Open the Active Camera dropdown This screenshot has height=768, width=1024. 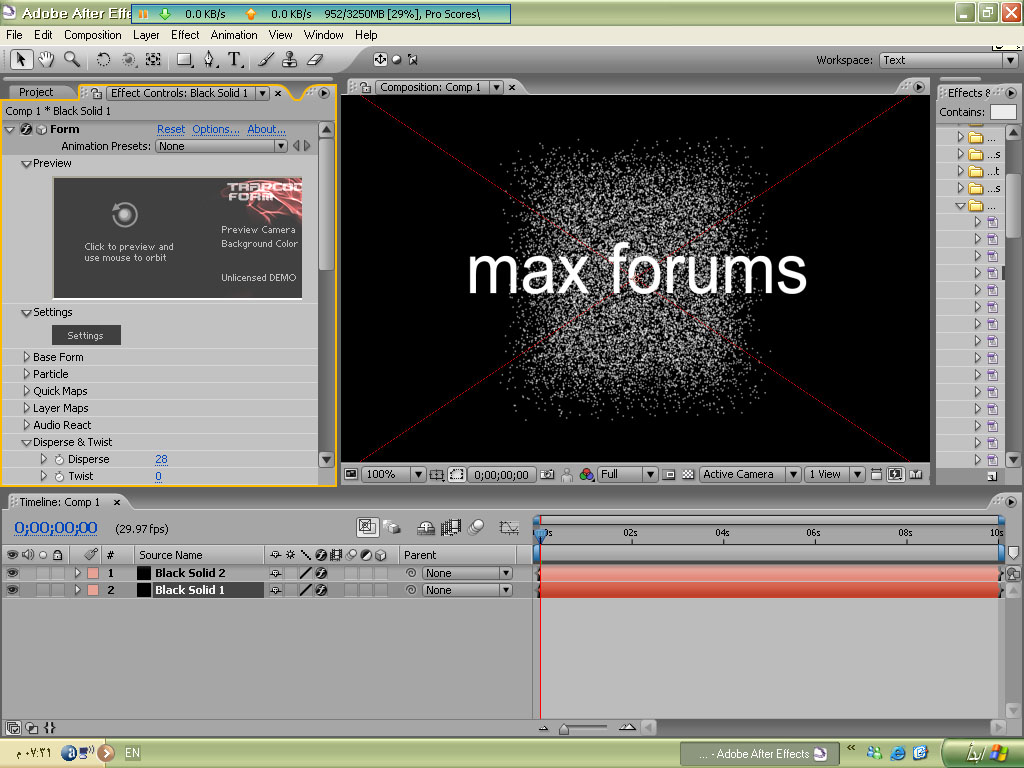pyautogui.click(x=750, y=475)
